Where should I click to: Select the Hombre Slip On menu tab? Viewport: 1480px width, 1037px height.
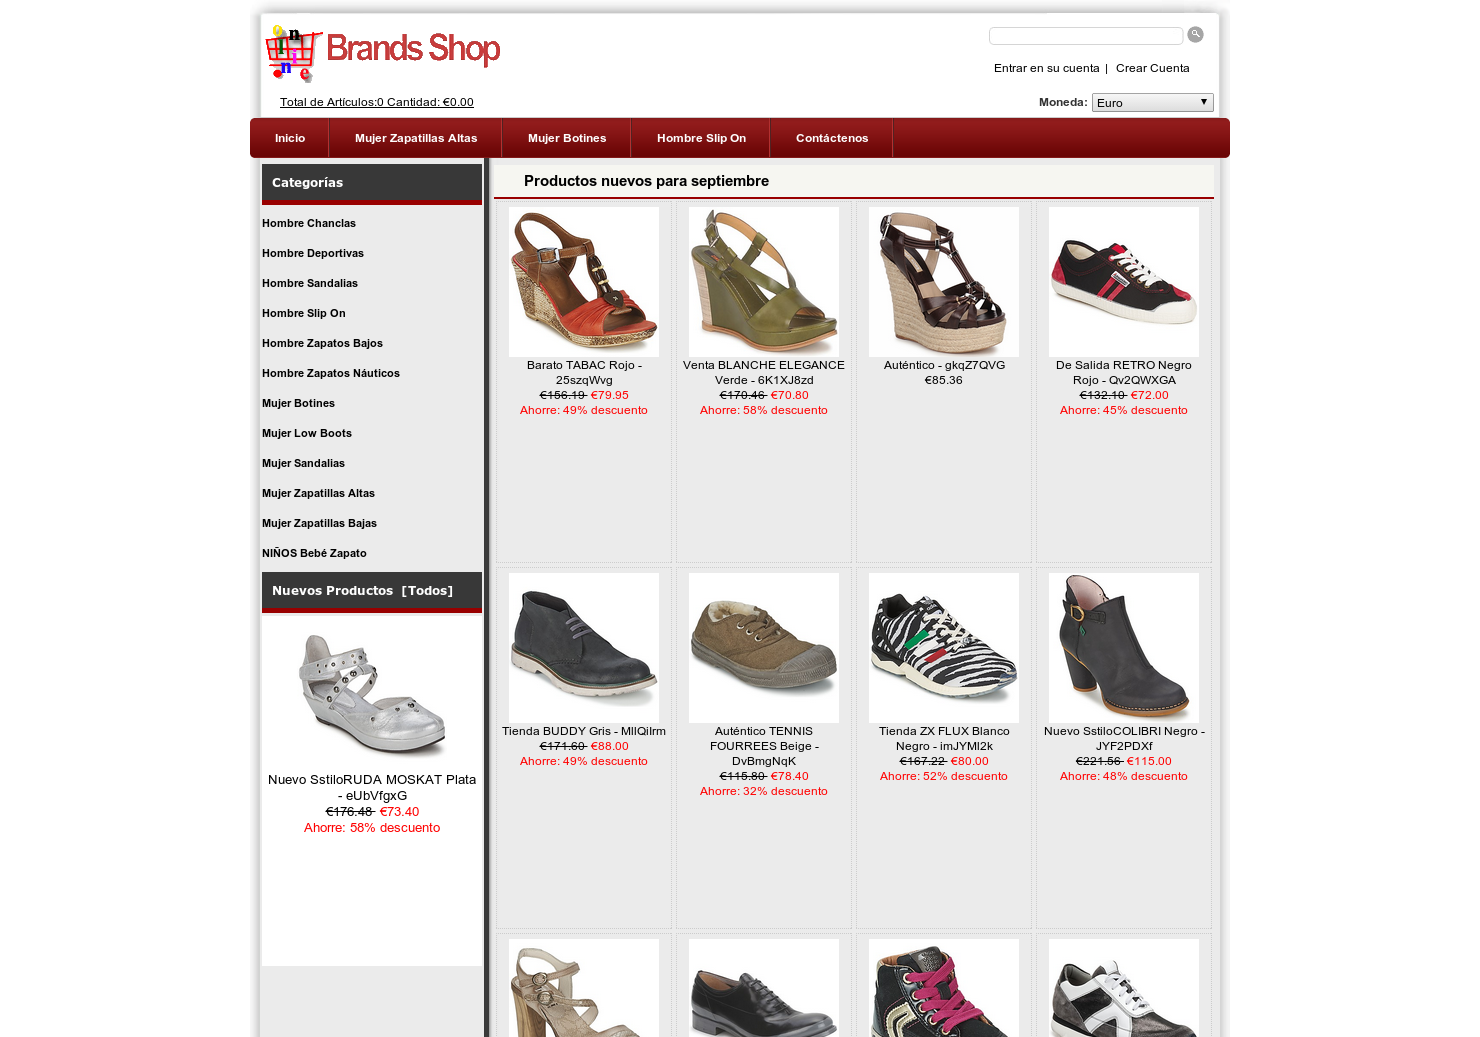701,138
